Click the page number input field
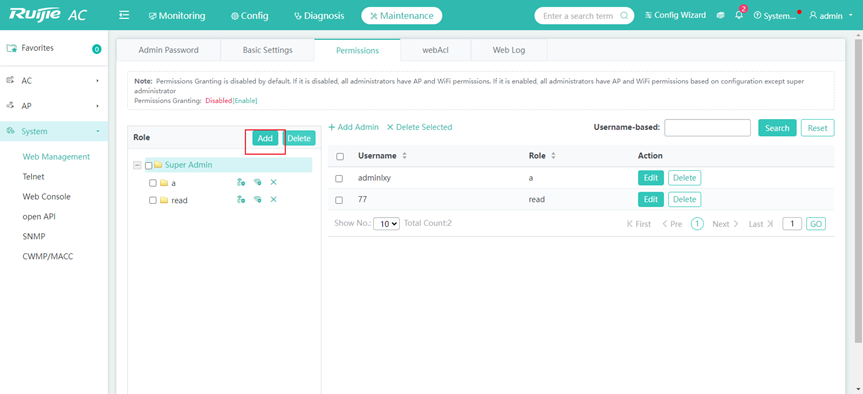The image size is (863, 394). click(x=792, y=224)
